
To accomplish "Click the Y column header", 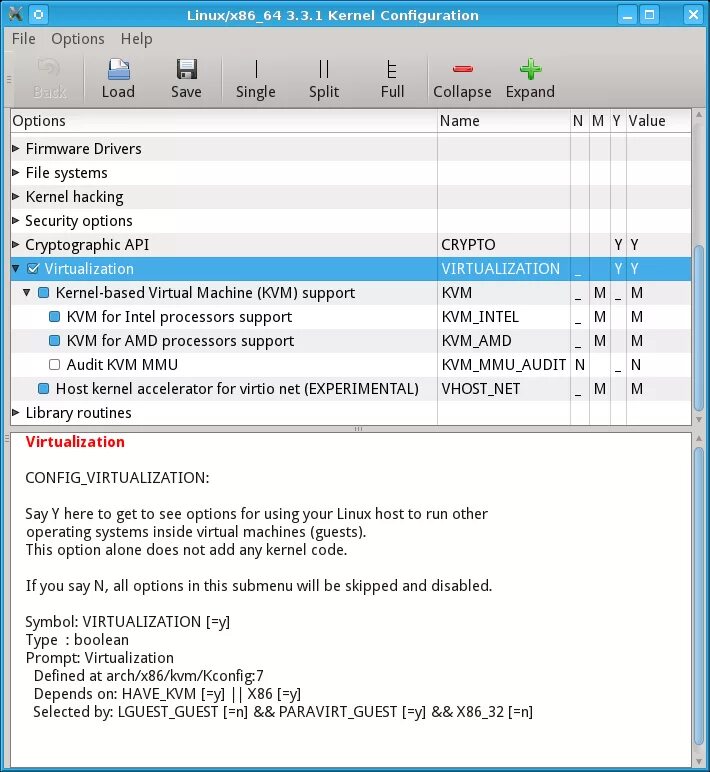I will click(618, 121).
